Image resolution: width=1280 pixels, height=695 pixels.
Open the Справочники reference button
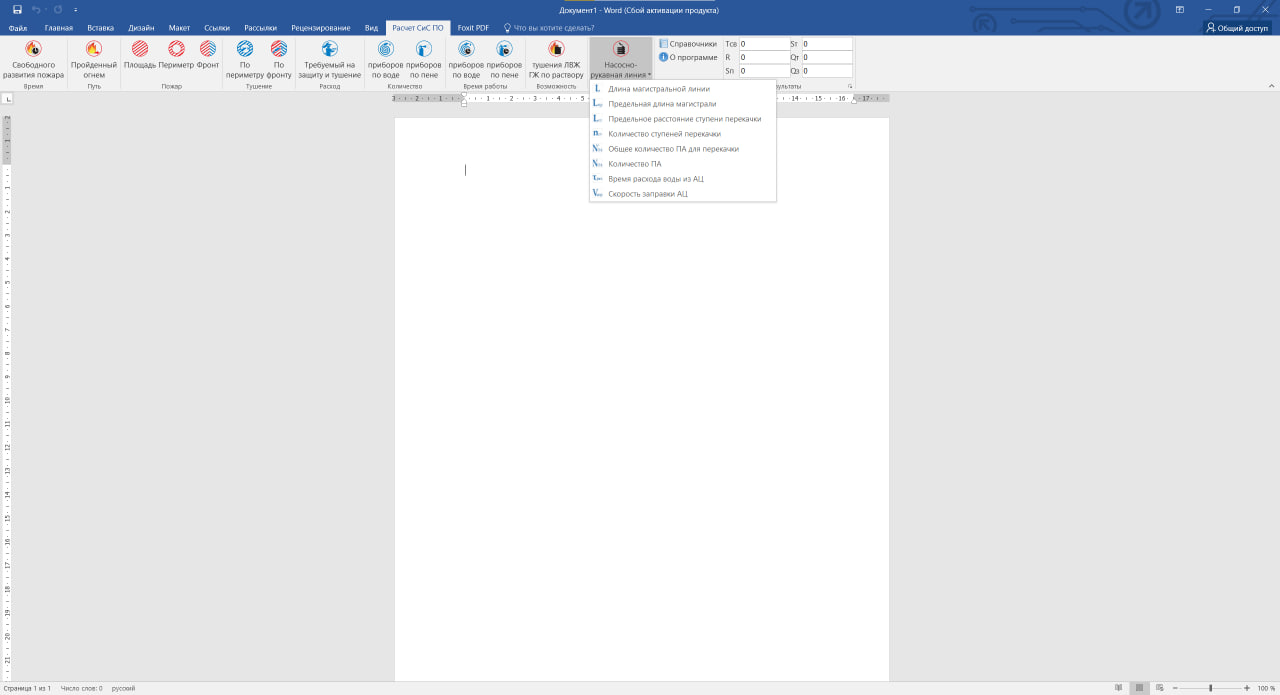point(688,44)
